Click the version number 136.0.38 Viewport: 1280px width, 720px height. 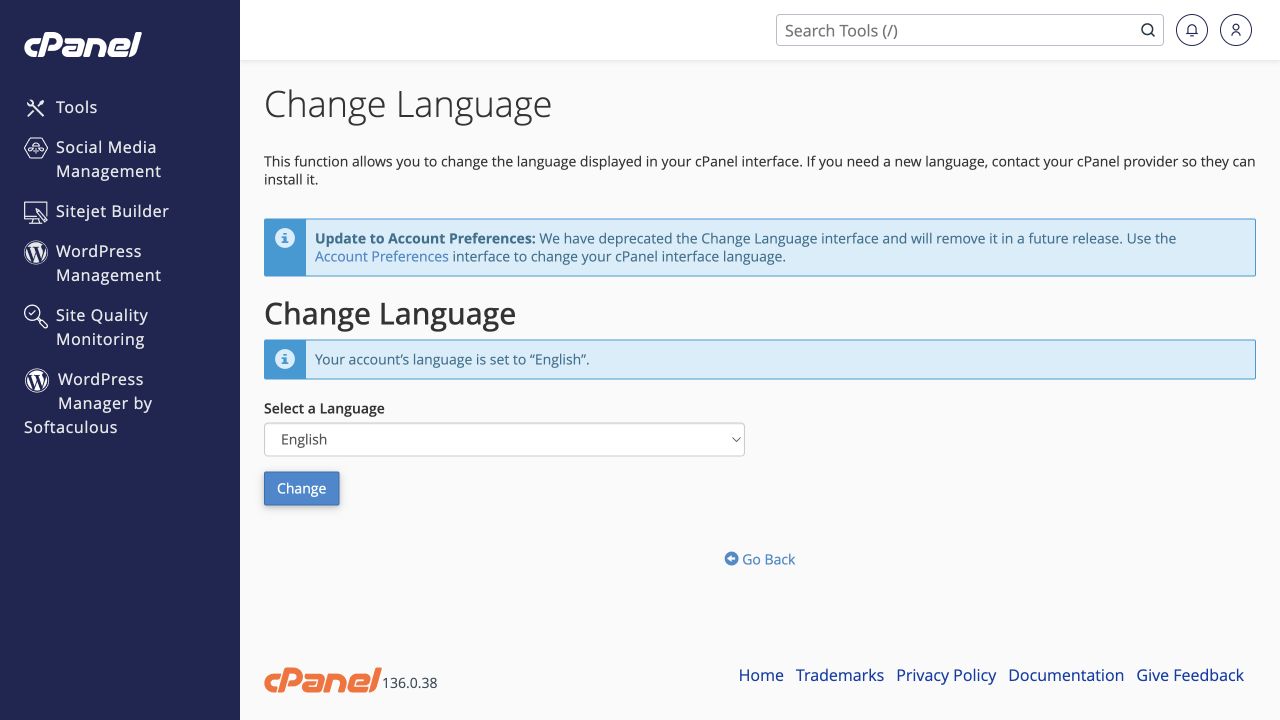click(410, 683)
